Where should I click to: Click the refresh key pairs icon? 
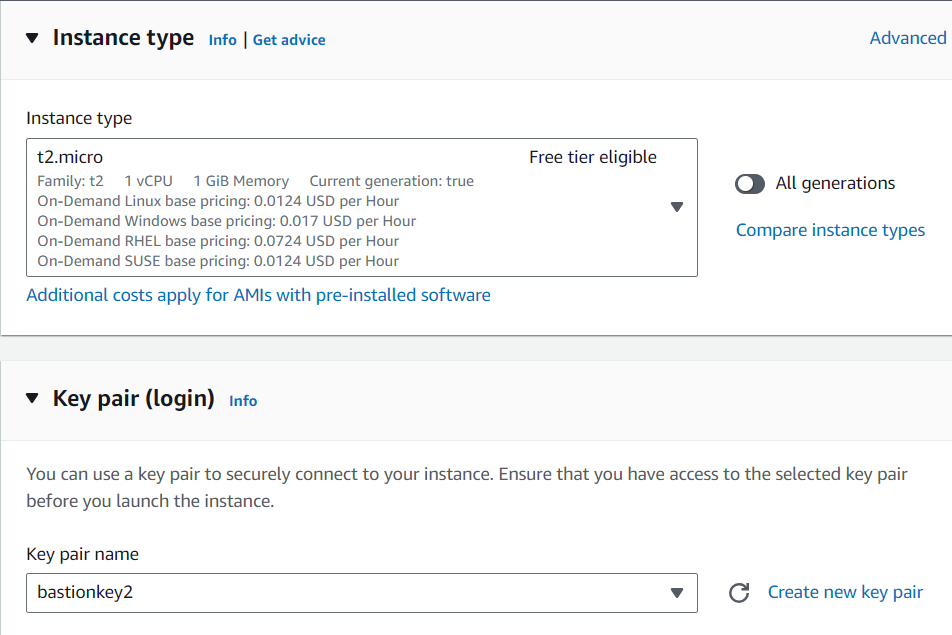pyautogui.click(x=739, y=593)
